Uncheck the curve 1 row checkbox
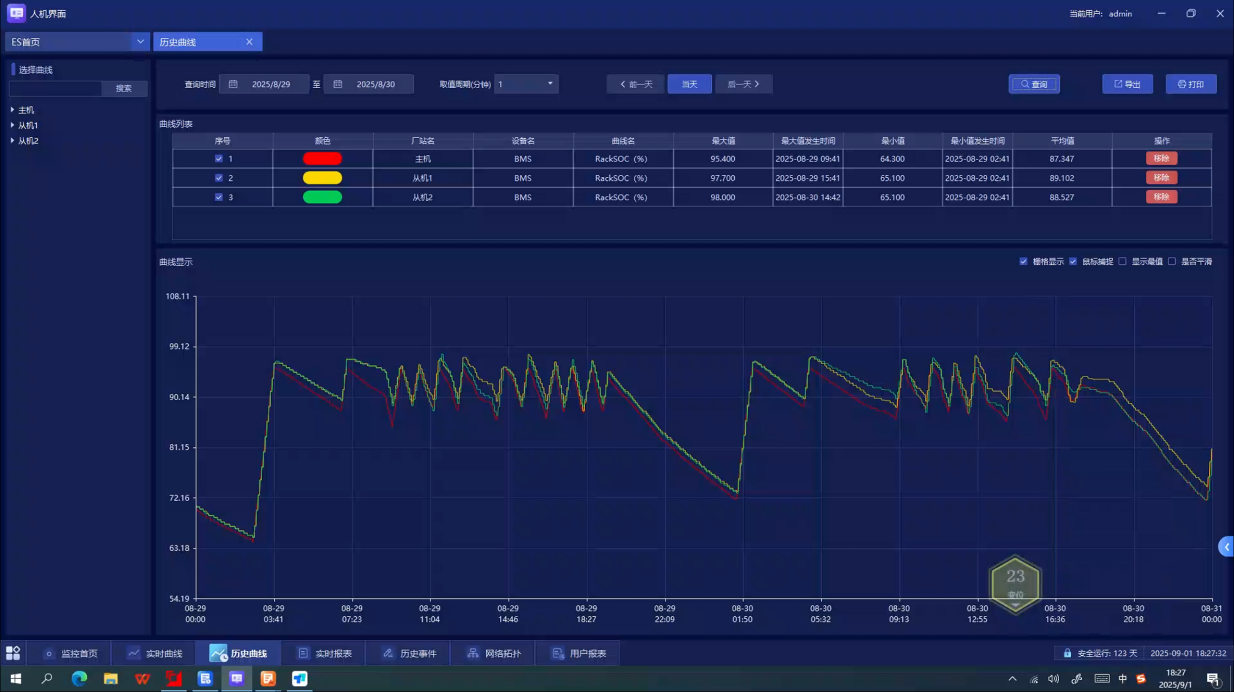The height and width of the screenshot is (692, 1234). click(219, 159)
